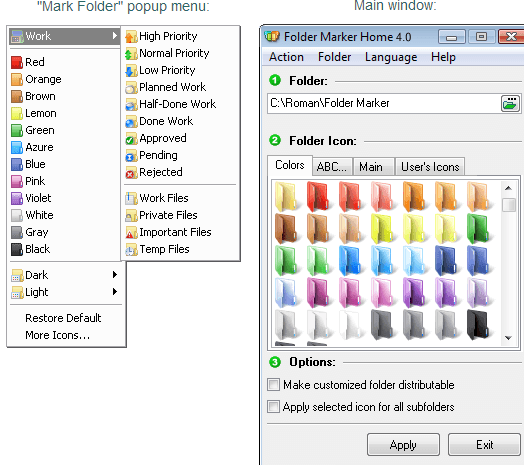Viewport: 524px width, 465px height.
Task: Choose the Pending folder icon
Action: pos(131,156)
